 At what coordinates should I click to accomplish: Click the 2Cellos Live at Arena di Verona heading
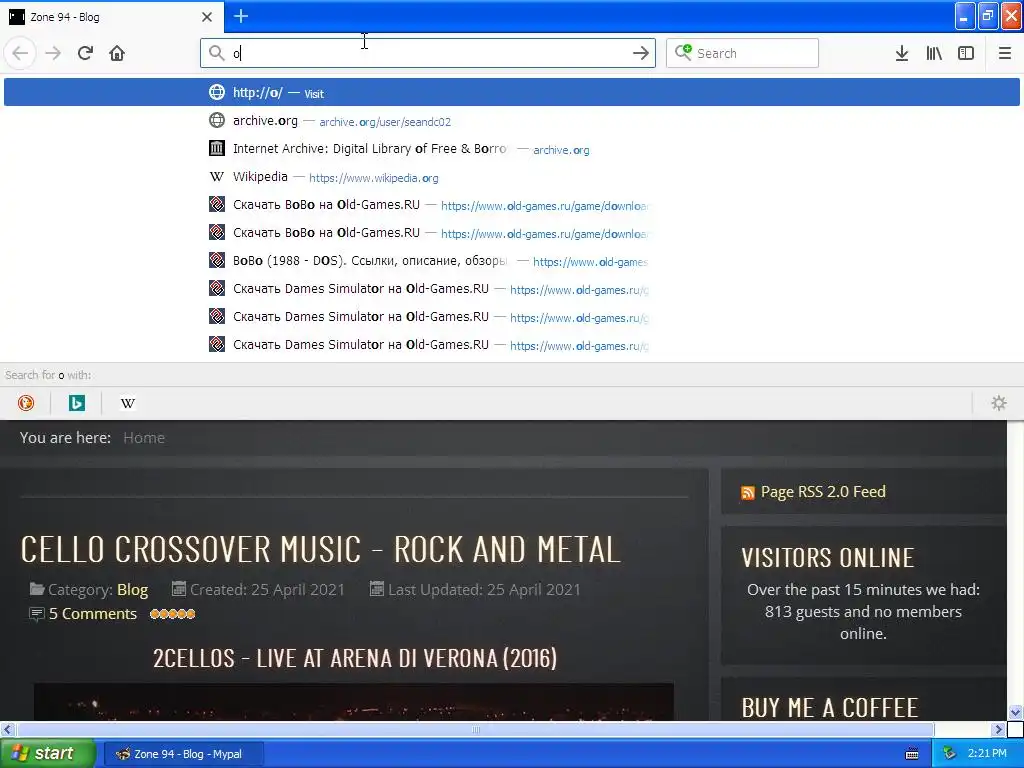[x=355, y=658]
